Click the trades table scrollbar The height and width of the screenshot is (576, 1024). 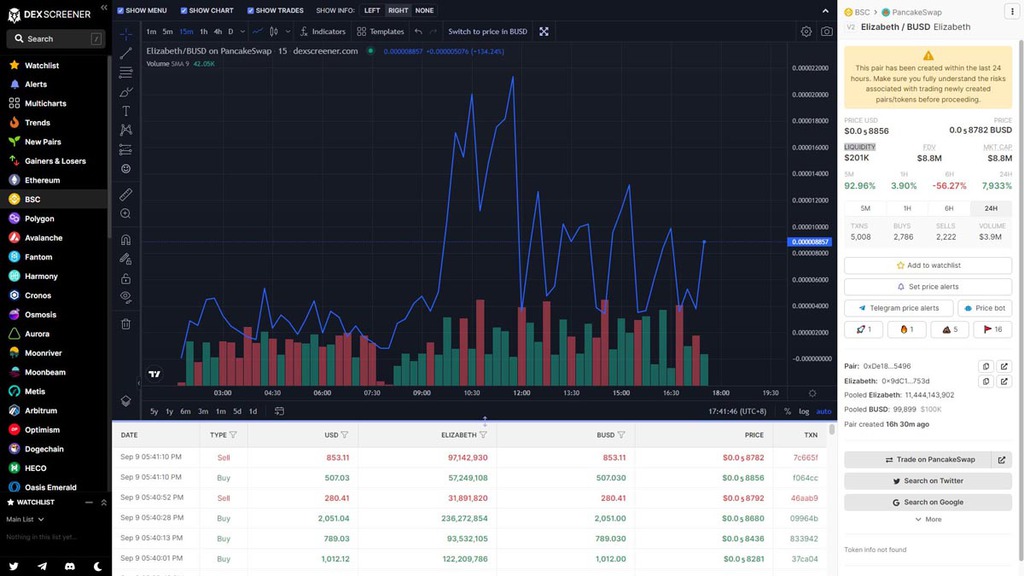[x=831, y=430]
